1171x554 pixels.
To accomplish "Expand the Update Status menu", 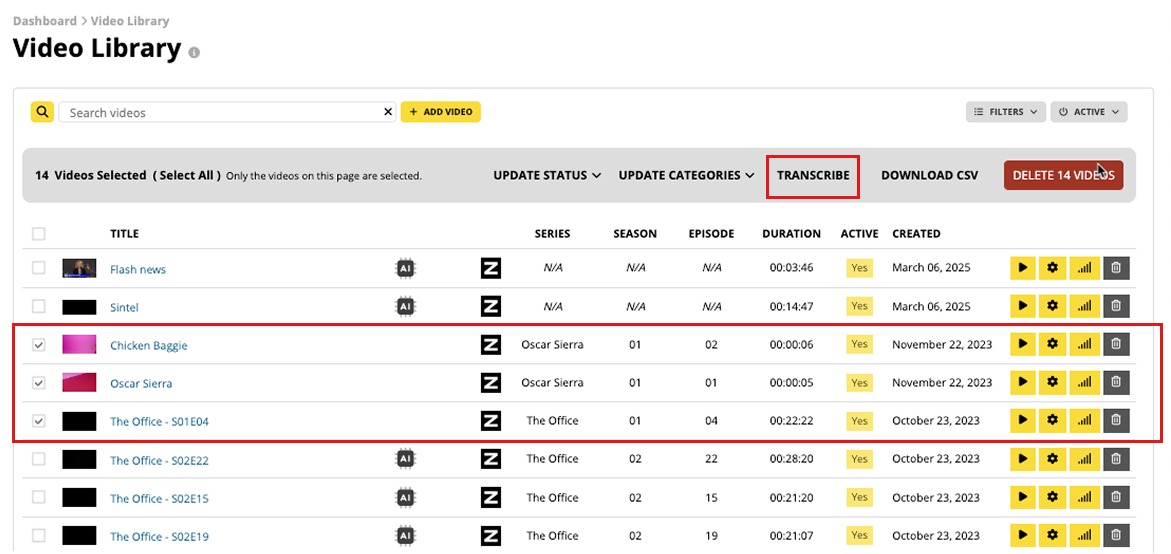I will [547, 175].
